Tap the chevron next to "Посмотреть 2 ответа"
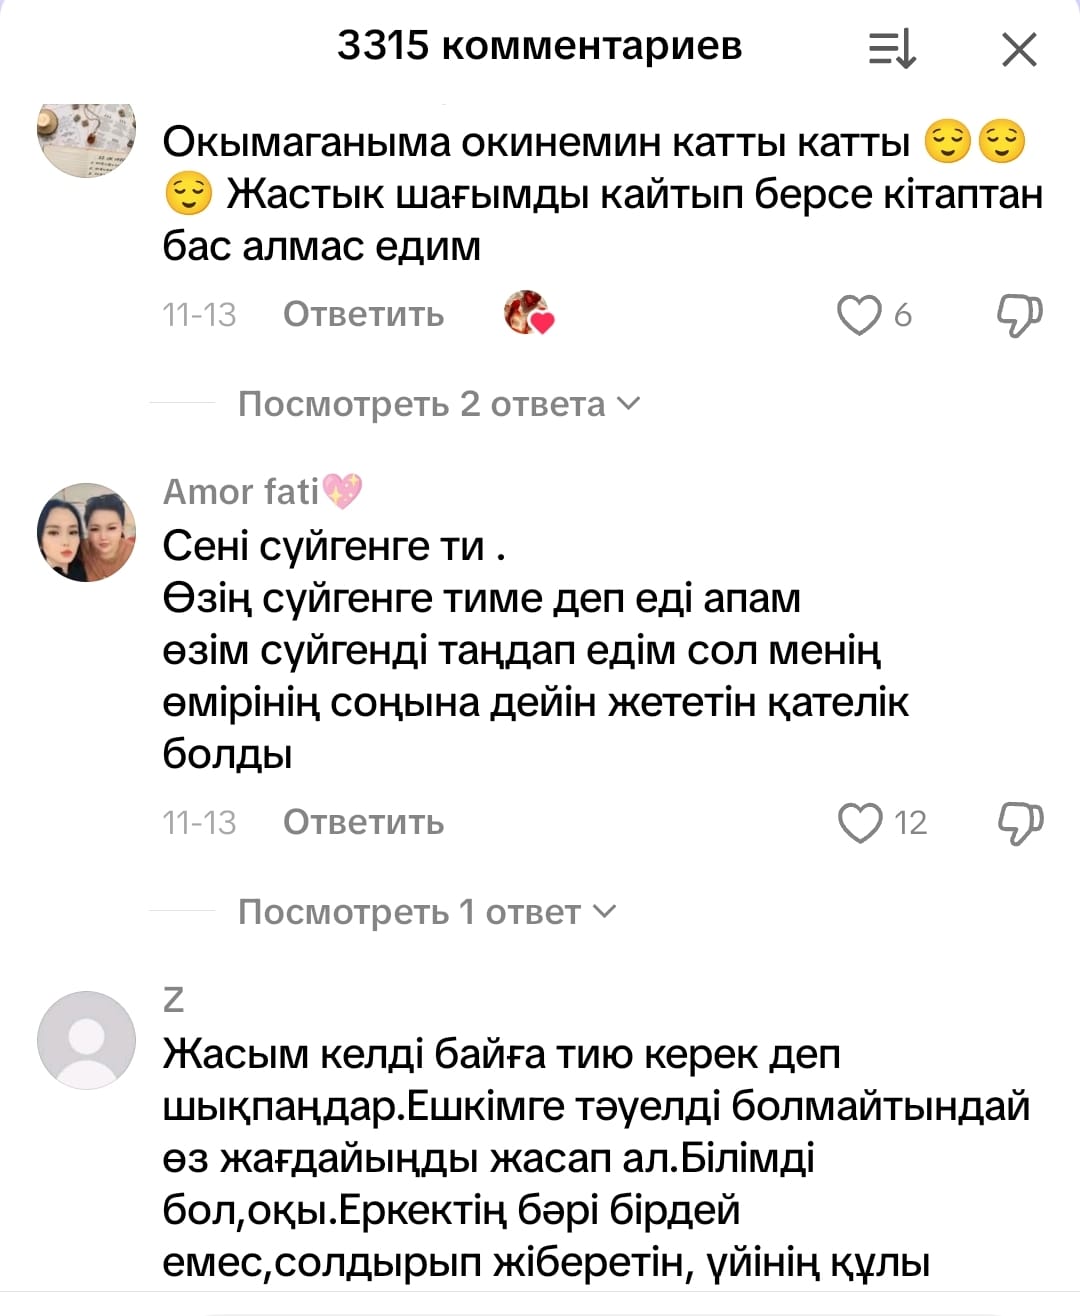The image size is (1080, 1316). pyautogui.click(x=629, y=403)
